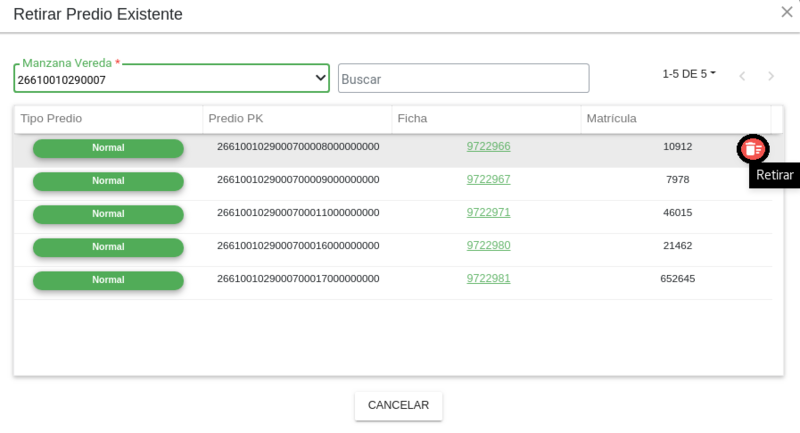Open ficha link 9722971

click(488, 213)
